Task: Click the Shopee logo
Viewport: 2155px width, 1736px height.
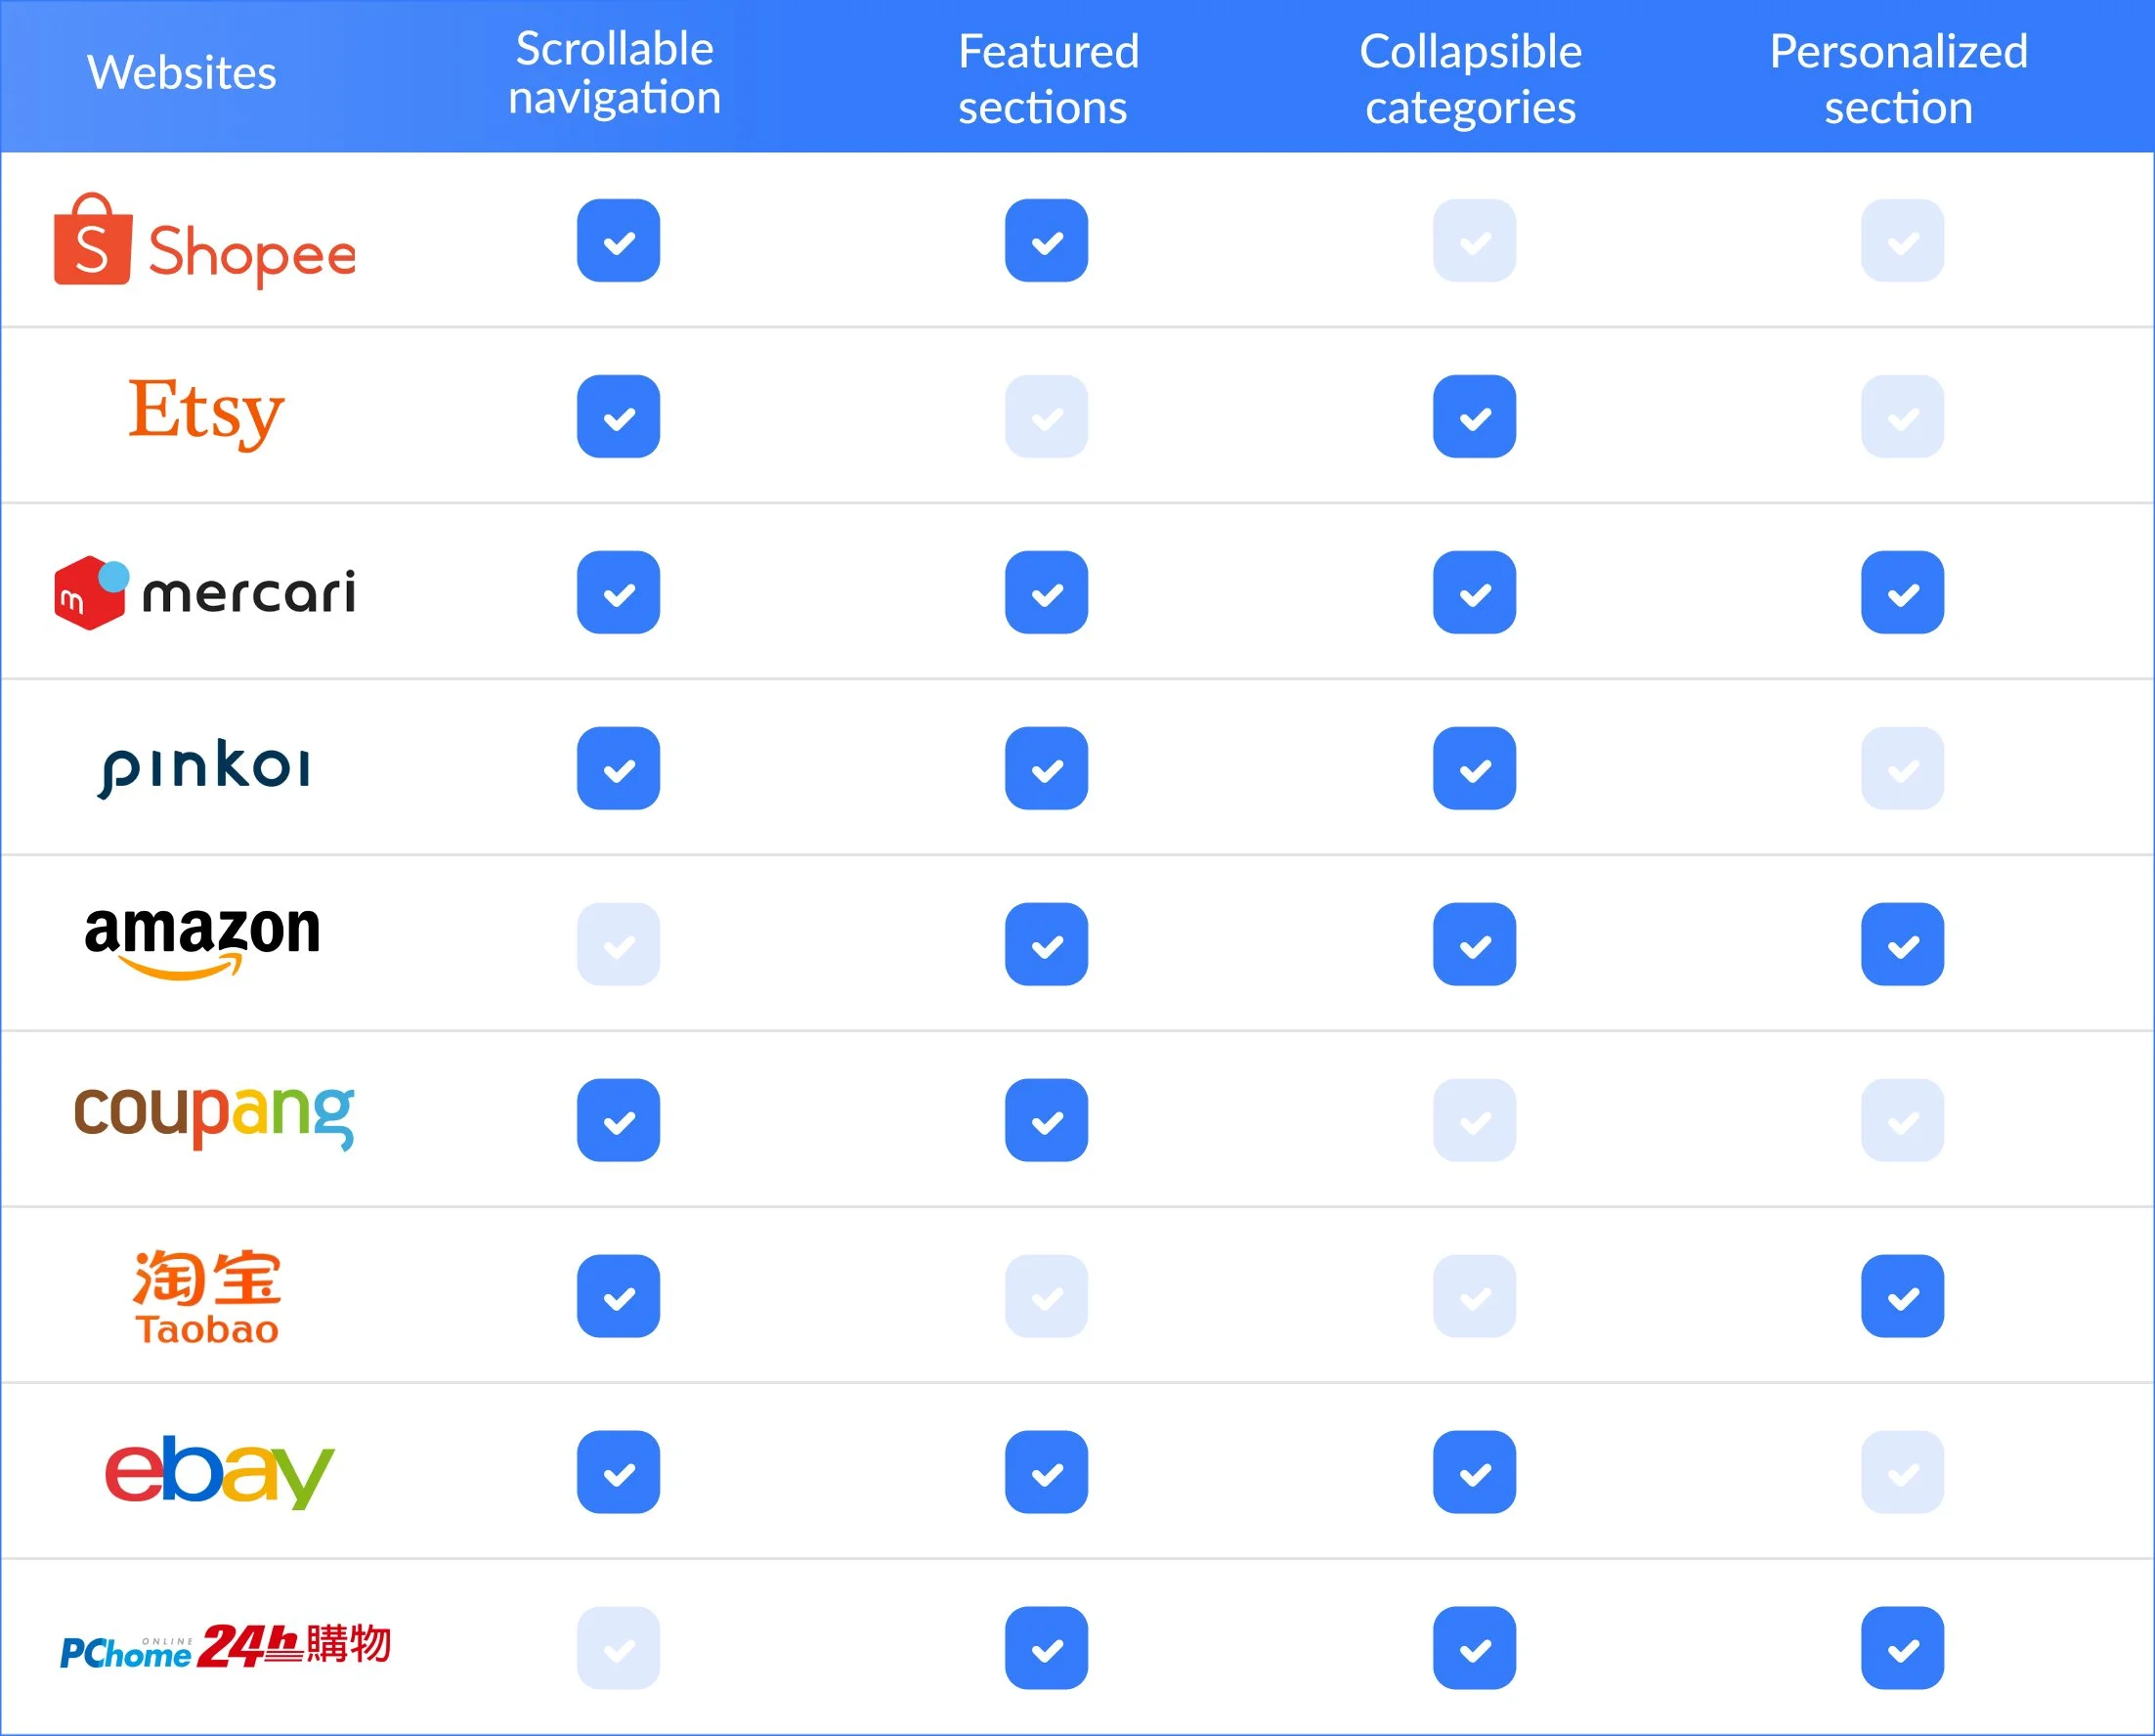Action: click(x=205, y=241)
